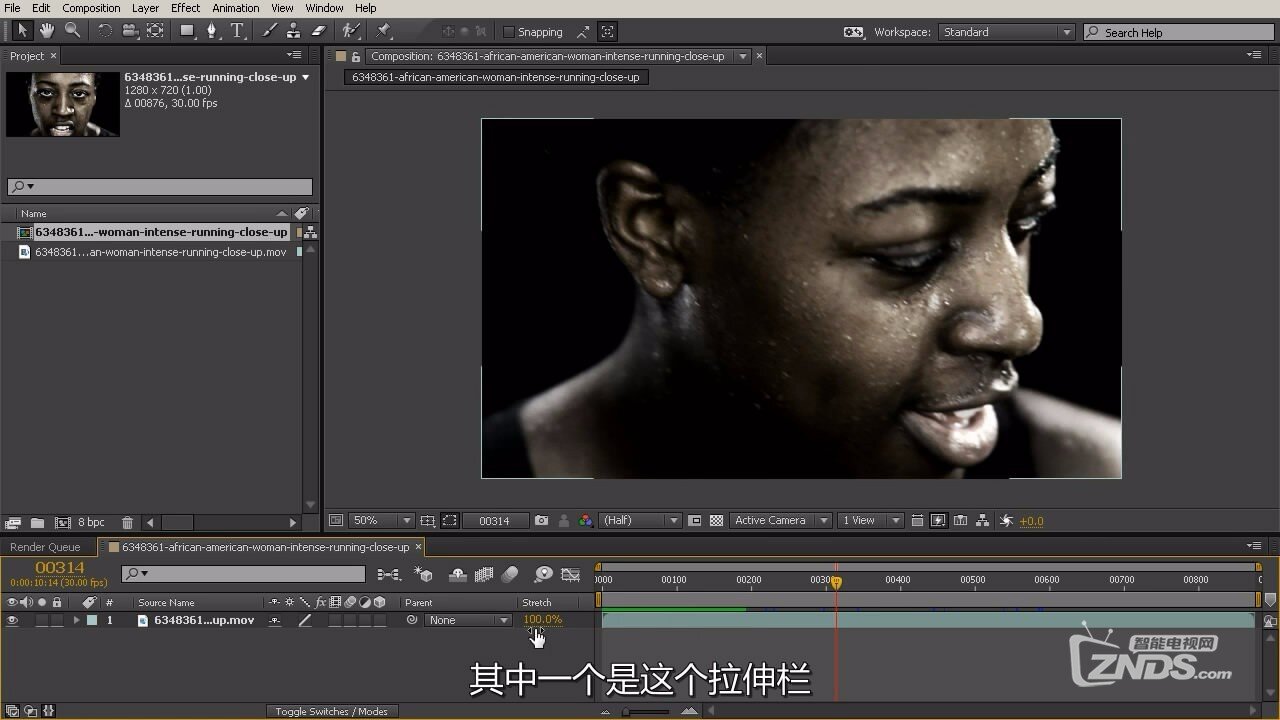Screen dimensions: 1280x720
Task: Hide layer 1 with the eye toggle
Action: 12,620
